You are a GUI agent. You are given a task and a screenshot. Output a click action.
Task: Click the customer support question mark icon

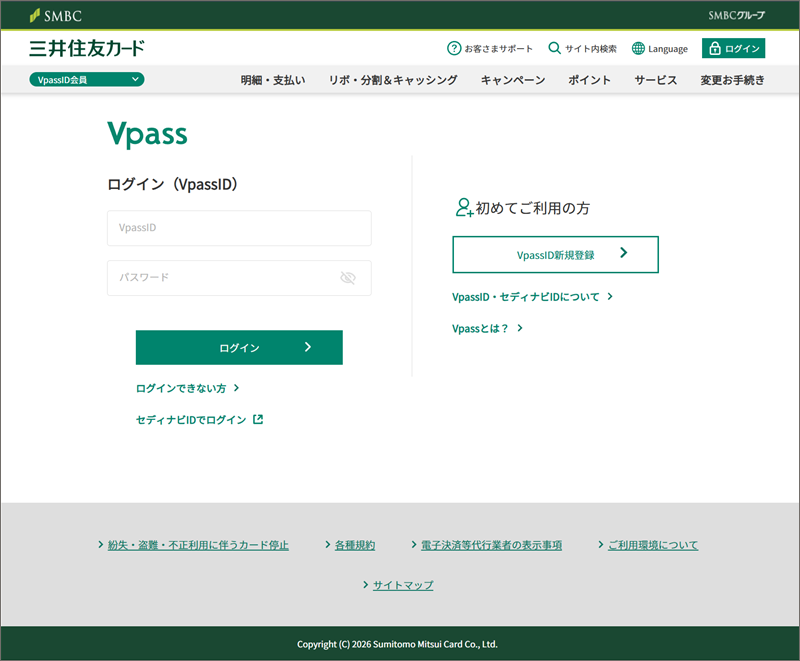[454, 48]
